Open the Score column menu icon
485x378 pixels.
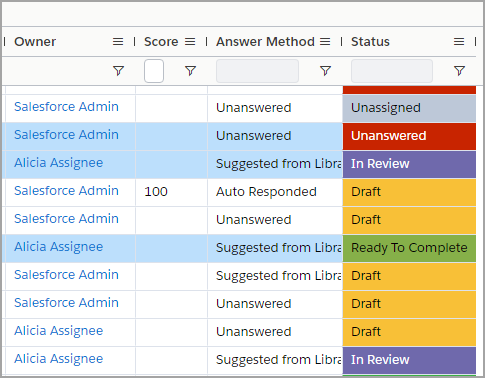[x=190, y=42]
